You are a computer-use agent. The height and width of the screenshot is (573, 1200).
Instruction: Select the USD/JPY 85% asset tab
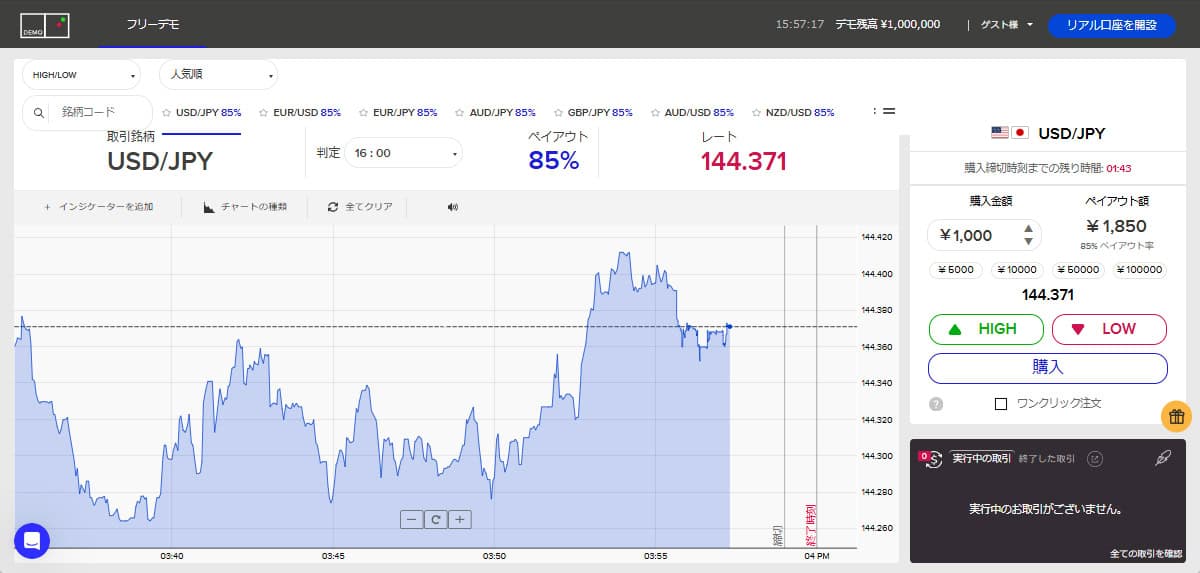201,113
